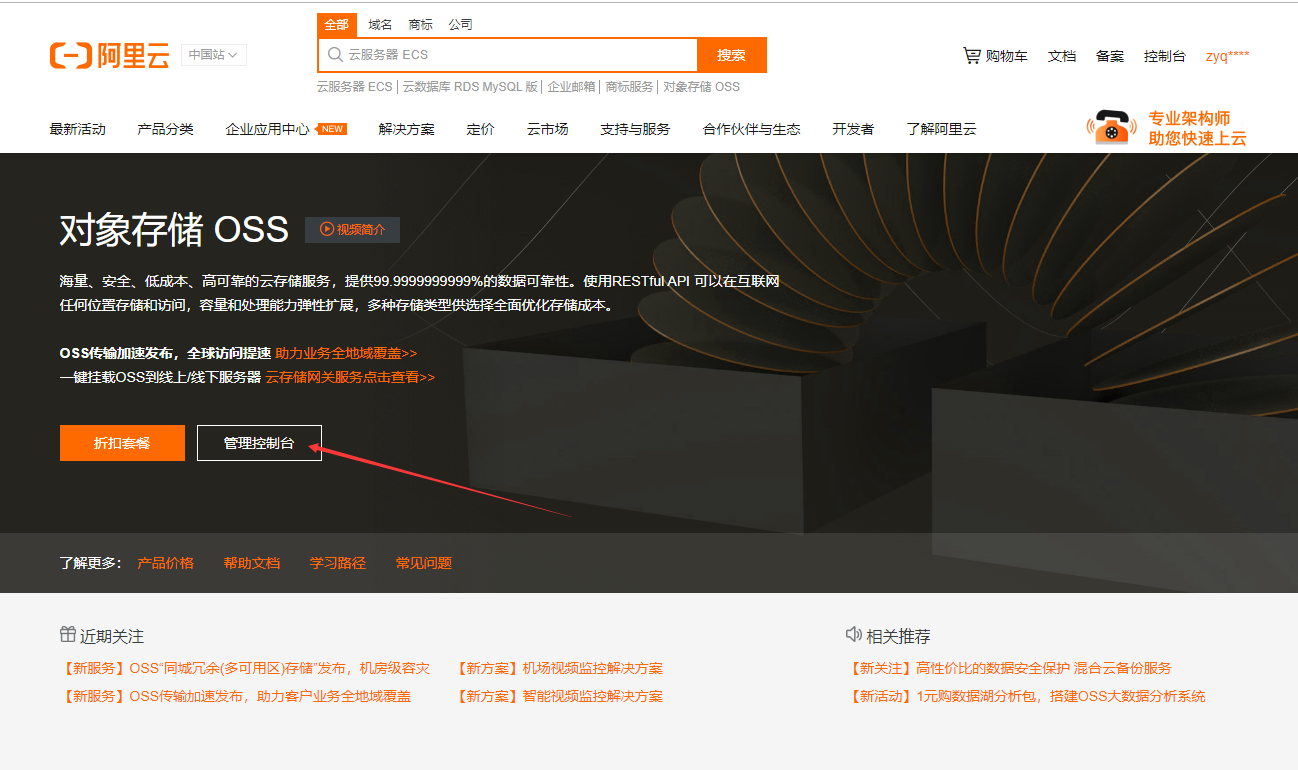Image resolution: width=1298 pixels, height=770 pixels.
Task: Open the 控制台 link in header
Action: [x=1165, y=56]
